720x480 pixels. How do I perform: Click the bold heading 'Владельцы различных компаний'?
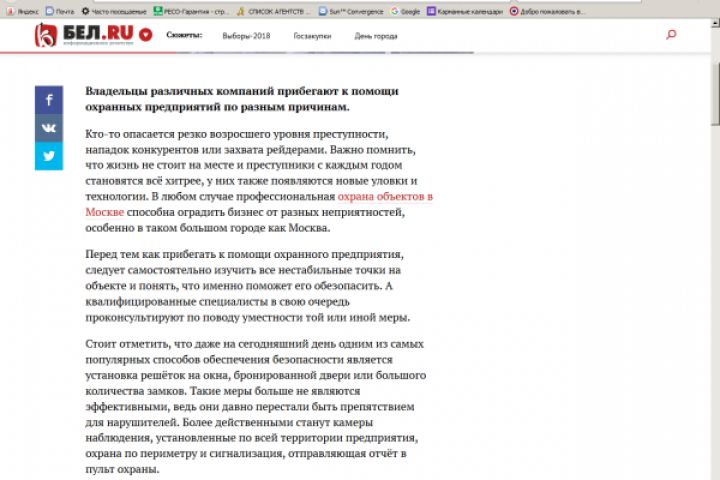click(242, 99)
